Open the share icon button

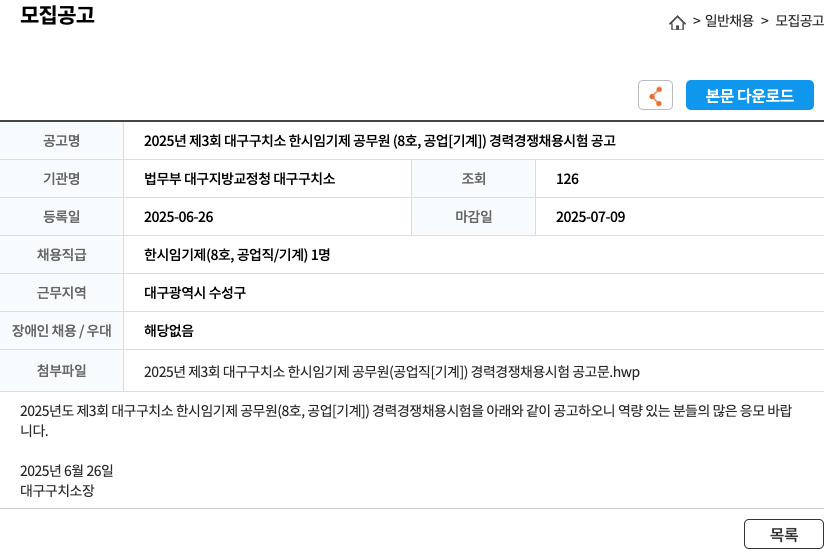tap(655, 95)
